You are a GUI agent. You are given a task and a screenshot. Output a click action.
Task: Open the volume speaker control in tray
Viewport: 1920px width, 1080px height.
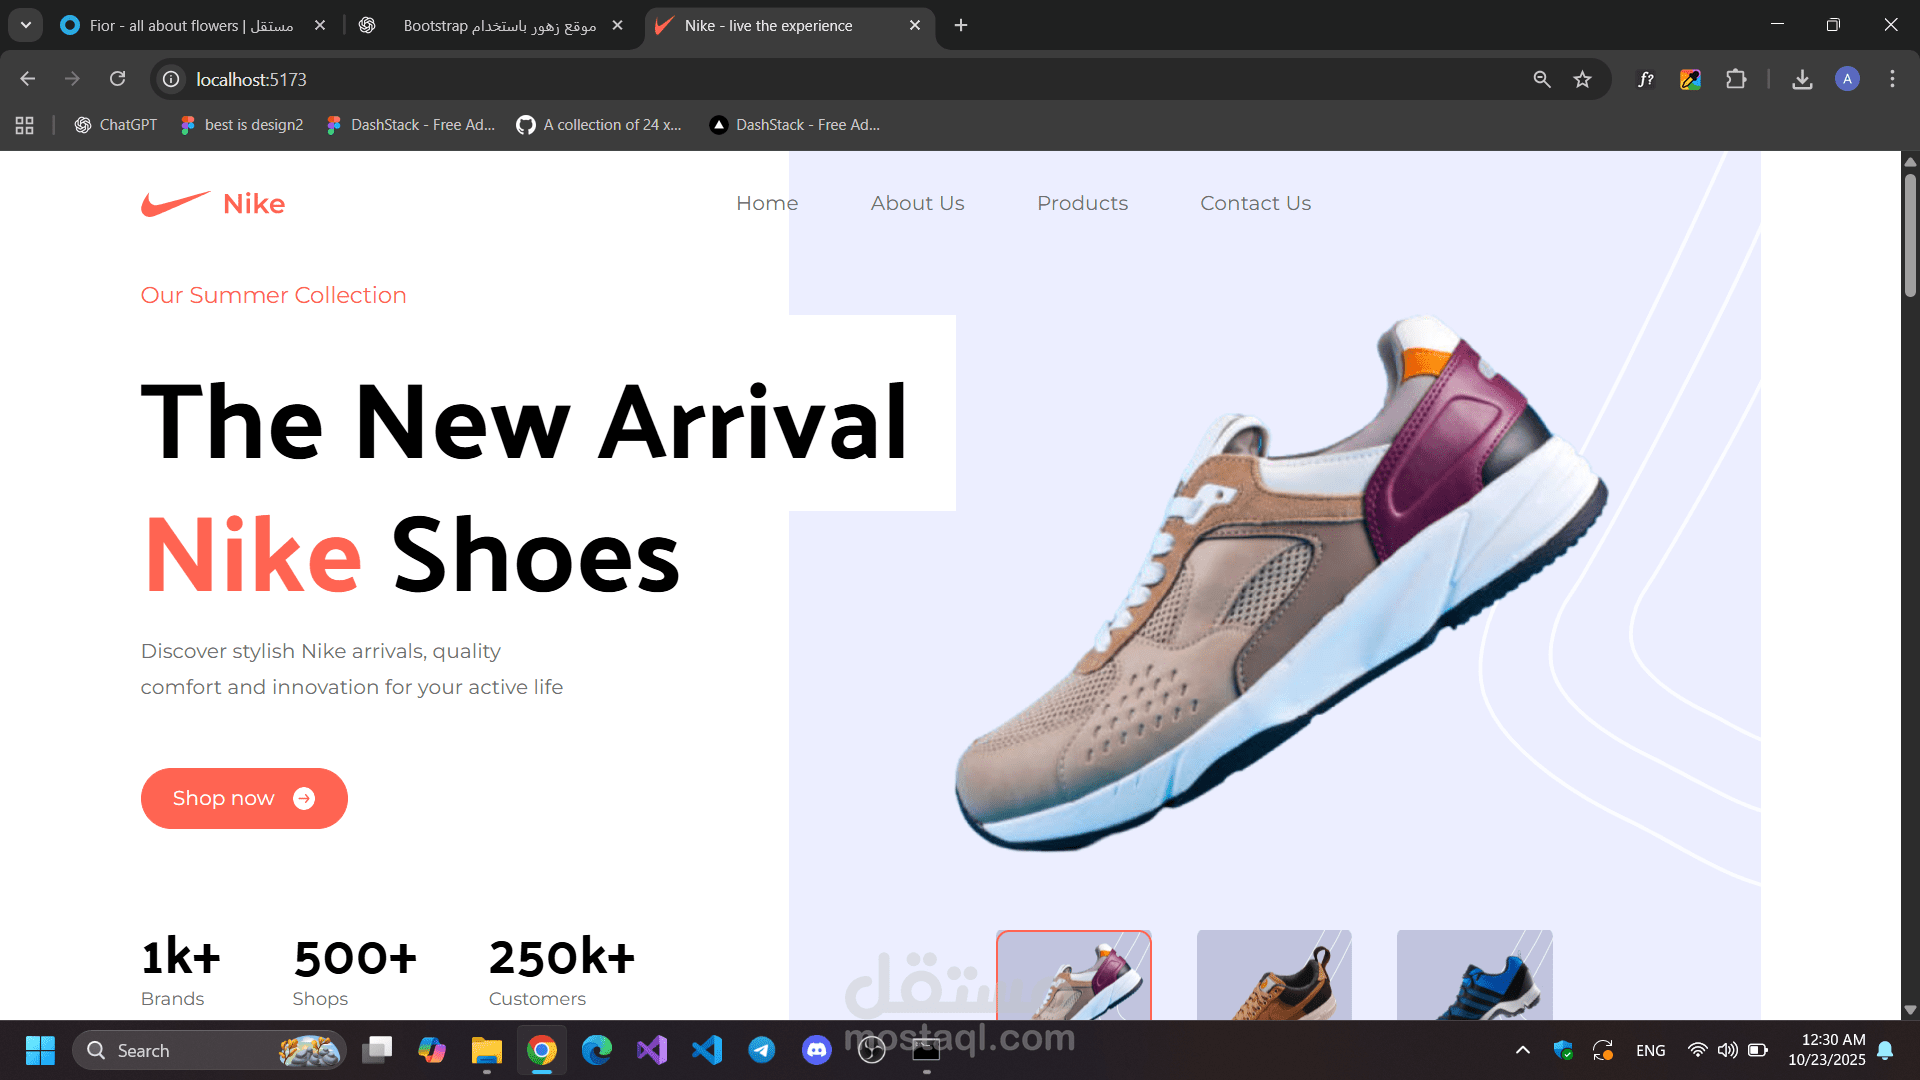[x=1727, y=1050]
